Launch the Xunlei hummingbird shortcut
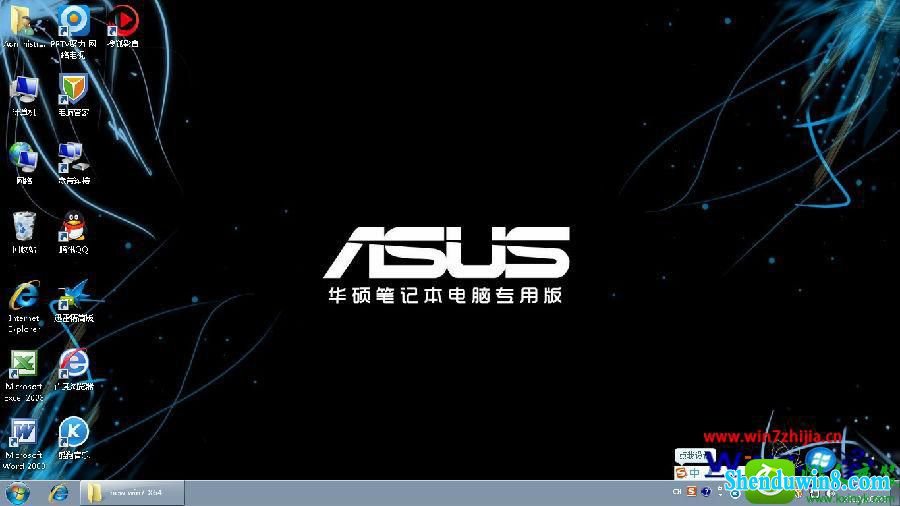900x506 pixels. (x=73, y=300)
